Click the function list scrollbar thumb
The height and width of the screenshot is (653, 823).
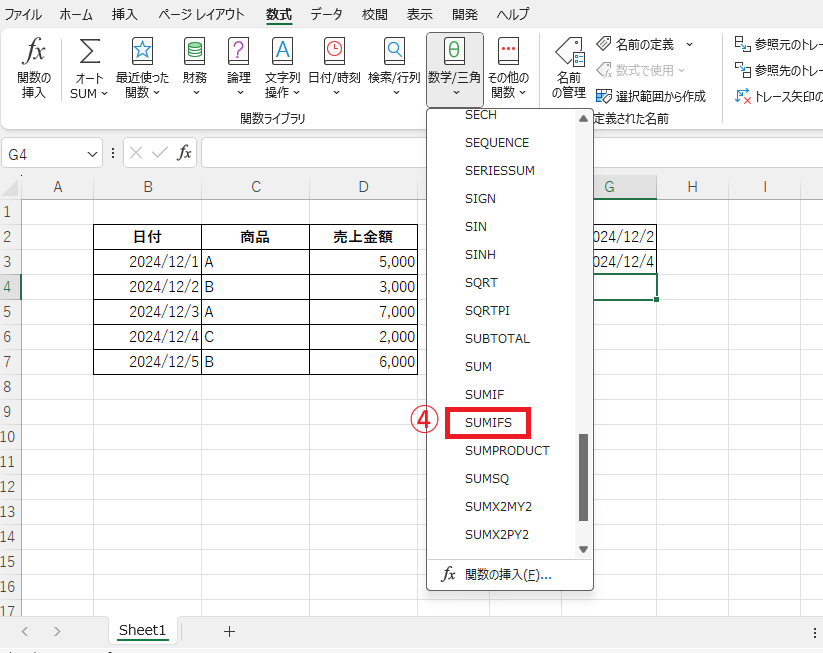click(583, 477)
